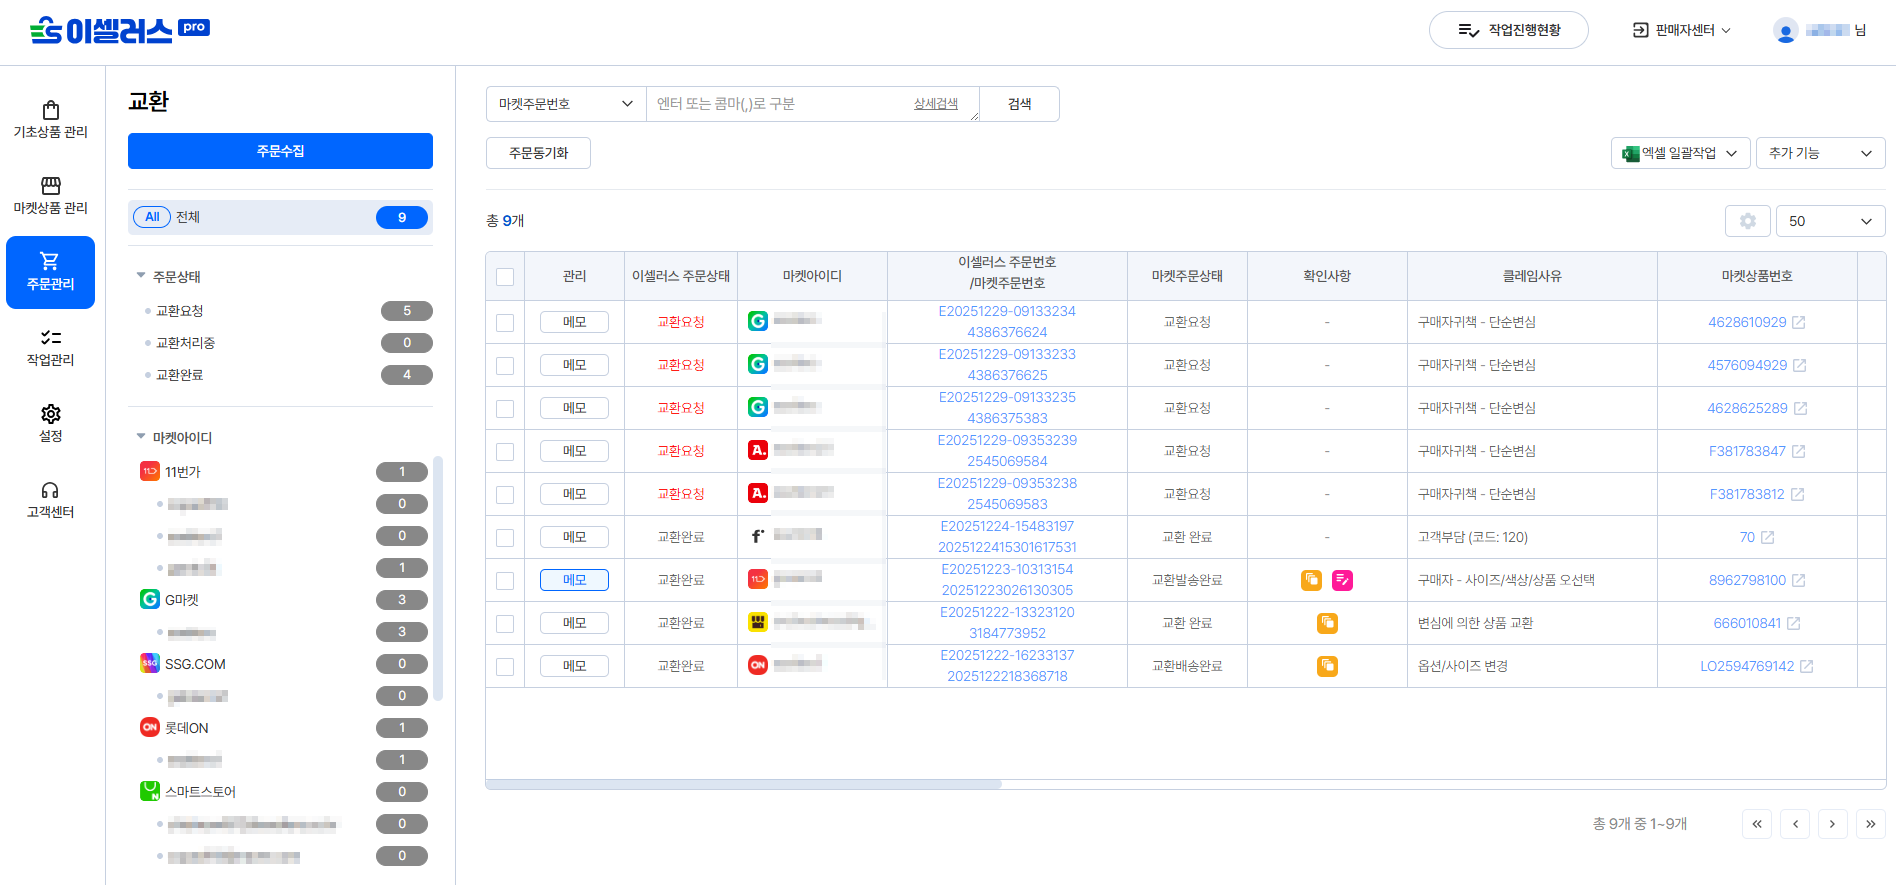This screenshot has height=885, width=1896.
Task: Open external link icon beside 4628610929
Action: [1798, 322]
